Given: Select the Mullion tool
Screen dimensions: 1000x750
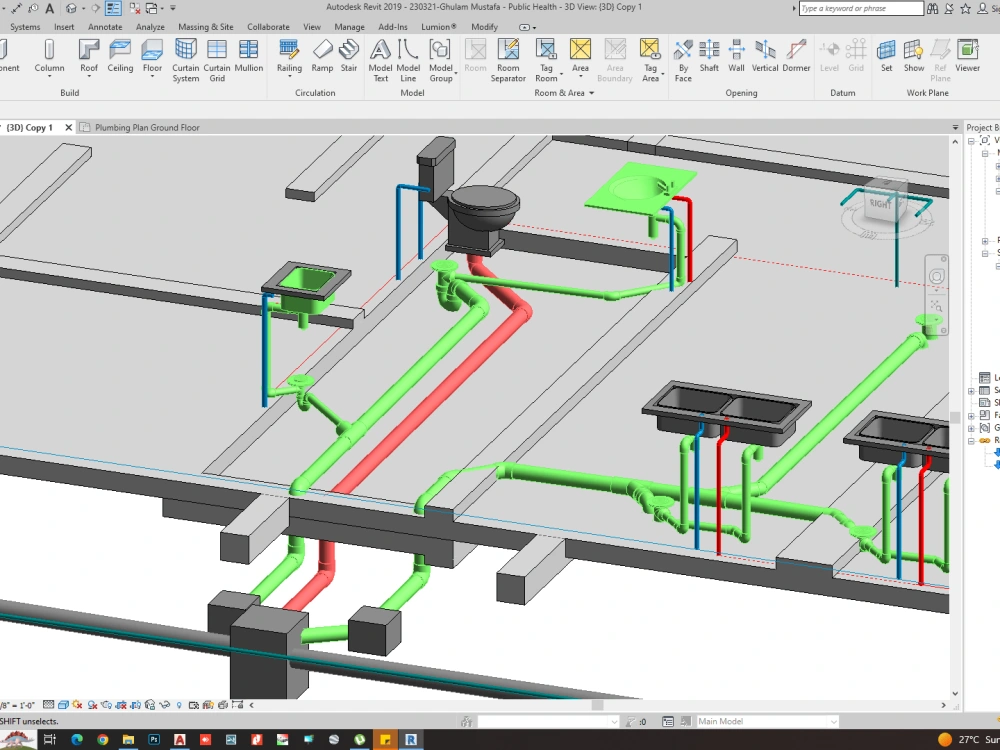Looking at the screenshot, I should point(249,56).
